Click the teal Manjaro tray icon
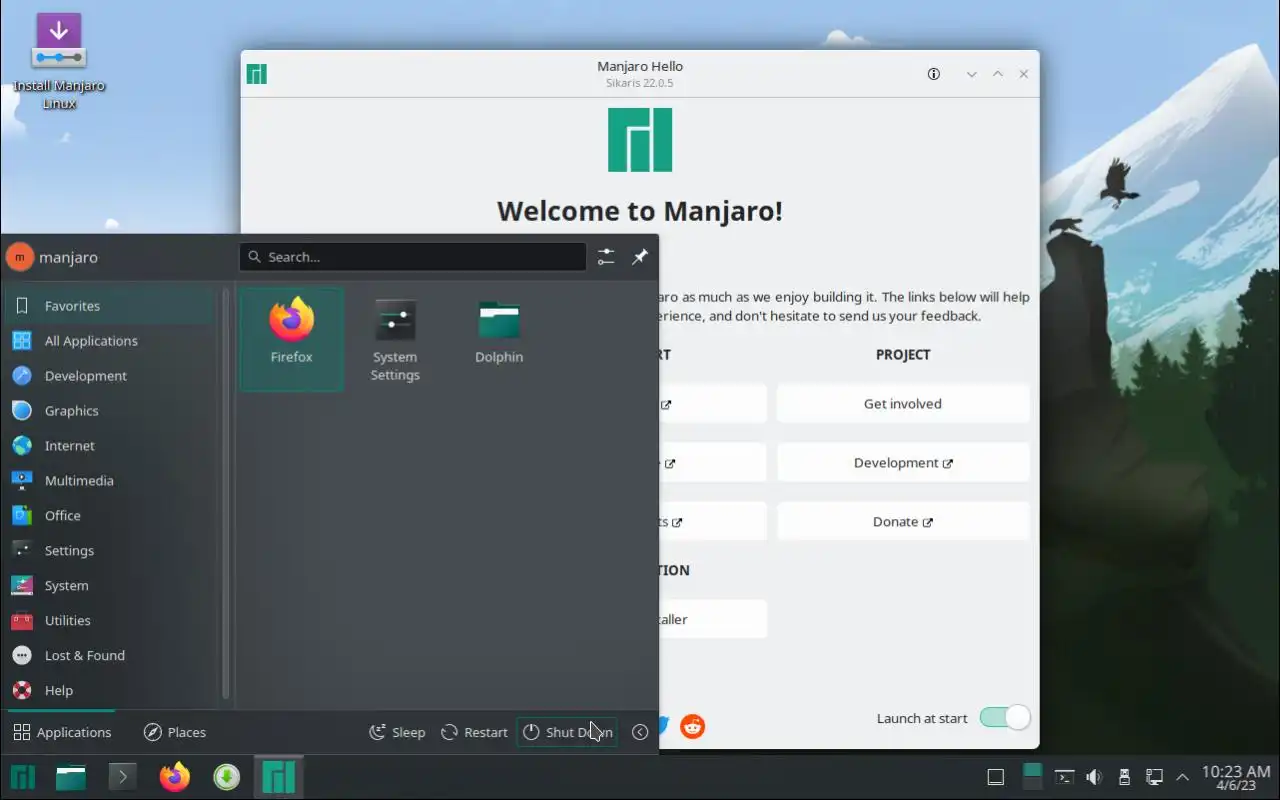Screen dimensions: 1280x800 coord(1033,777)
